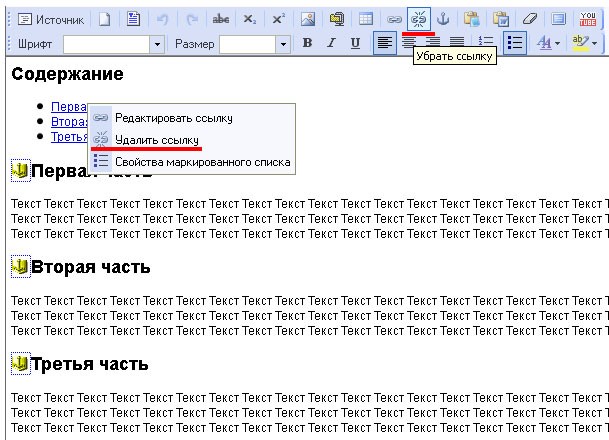Image resolution: width=609 pixels, height=440 pixels.
Task: Toggle underline formatting
Action: (x=355, y=43)
